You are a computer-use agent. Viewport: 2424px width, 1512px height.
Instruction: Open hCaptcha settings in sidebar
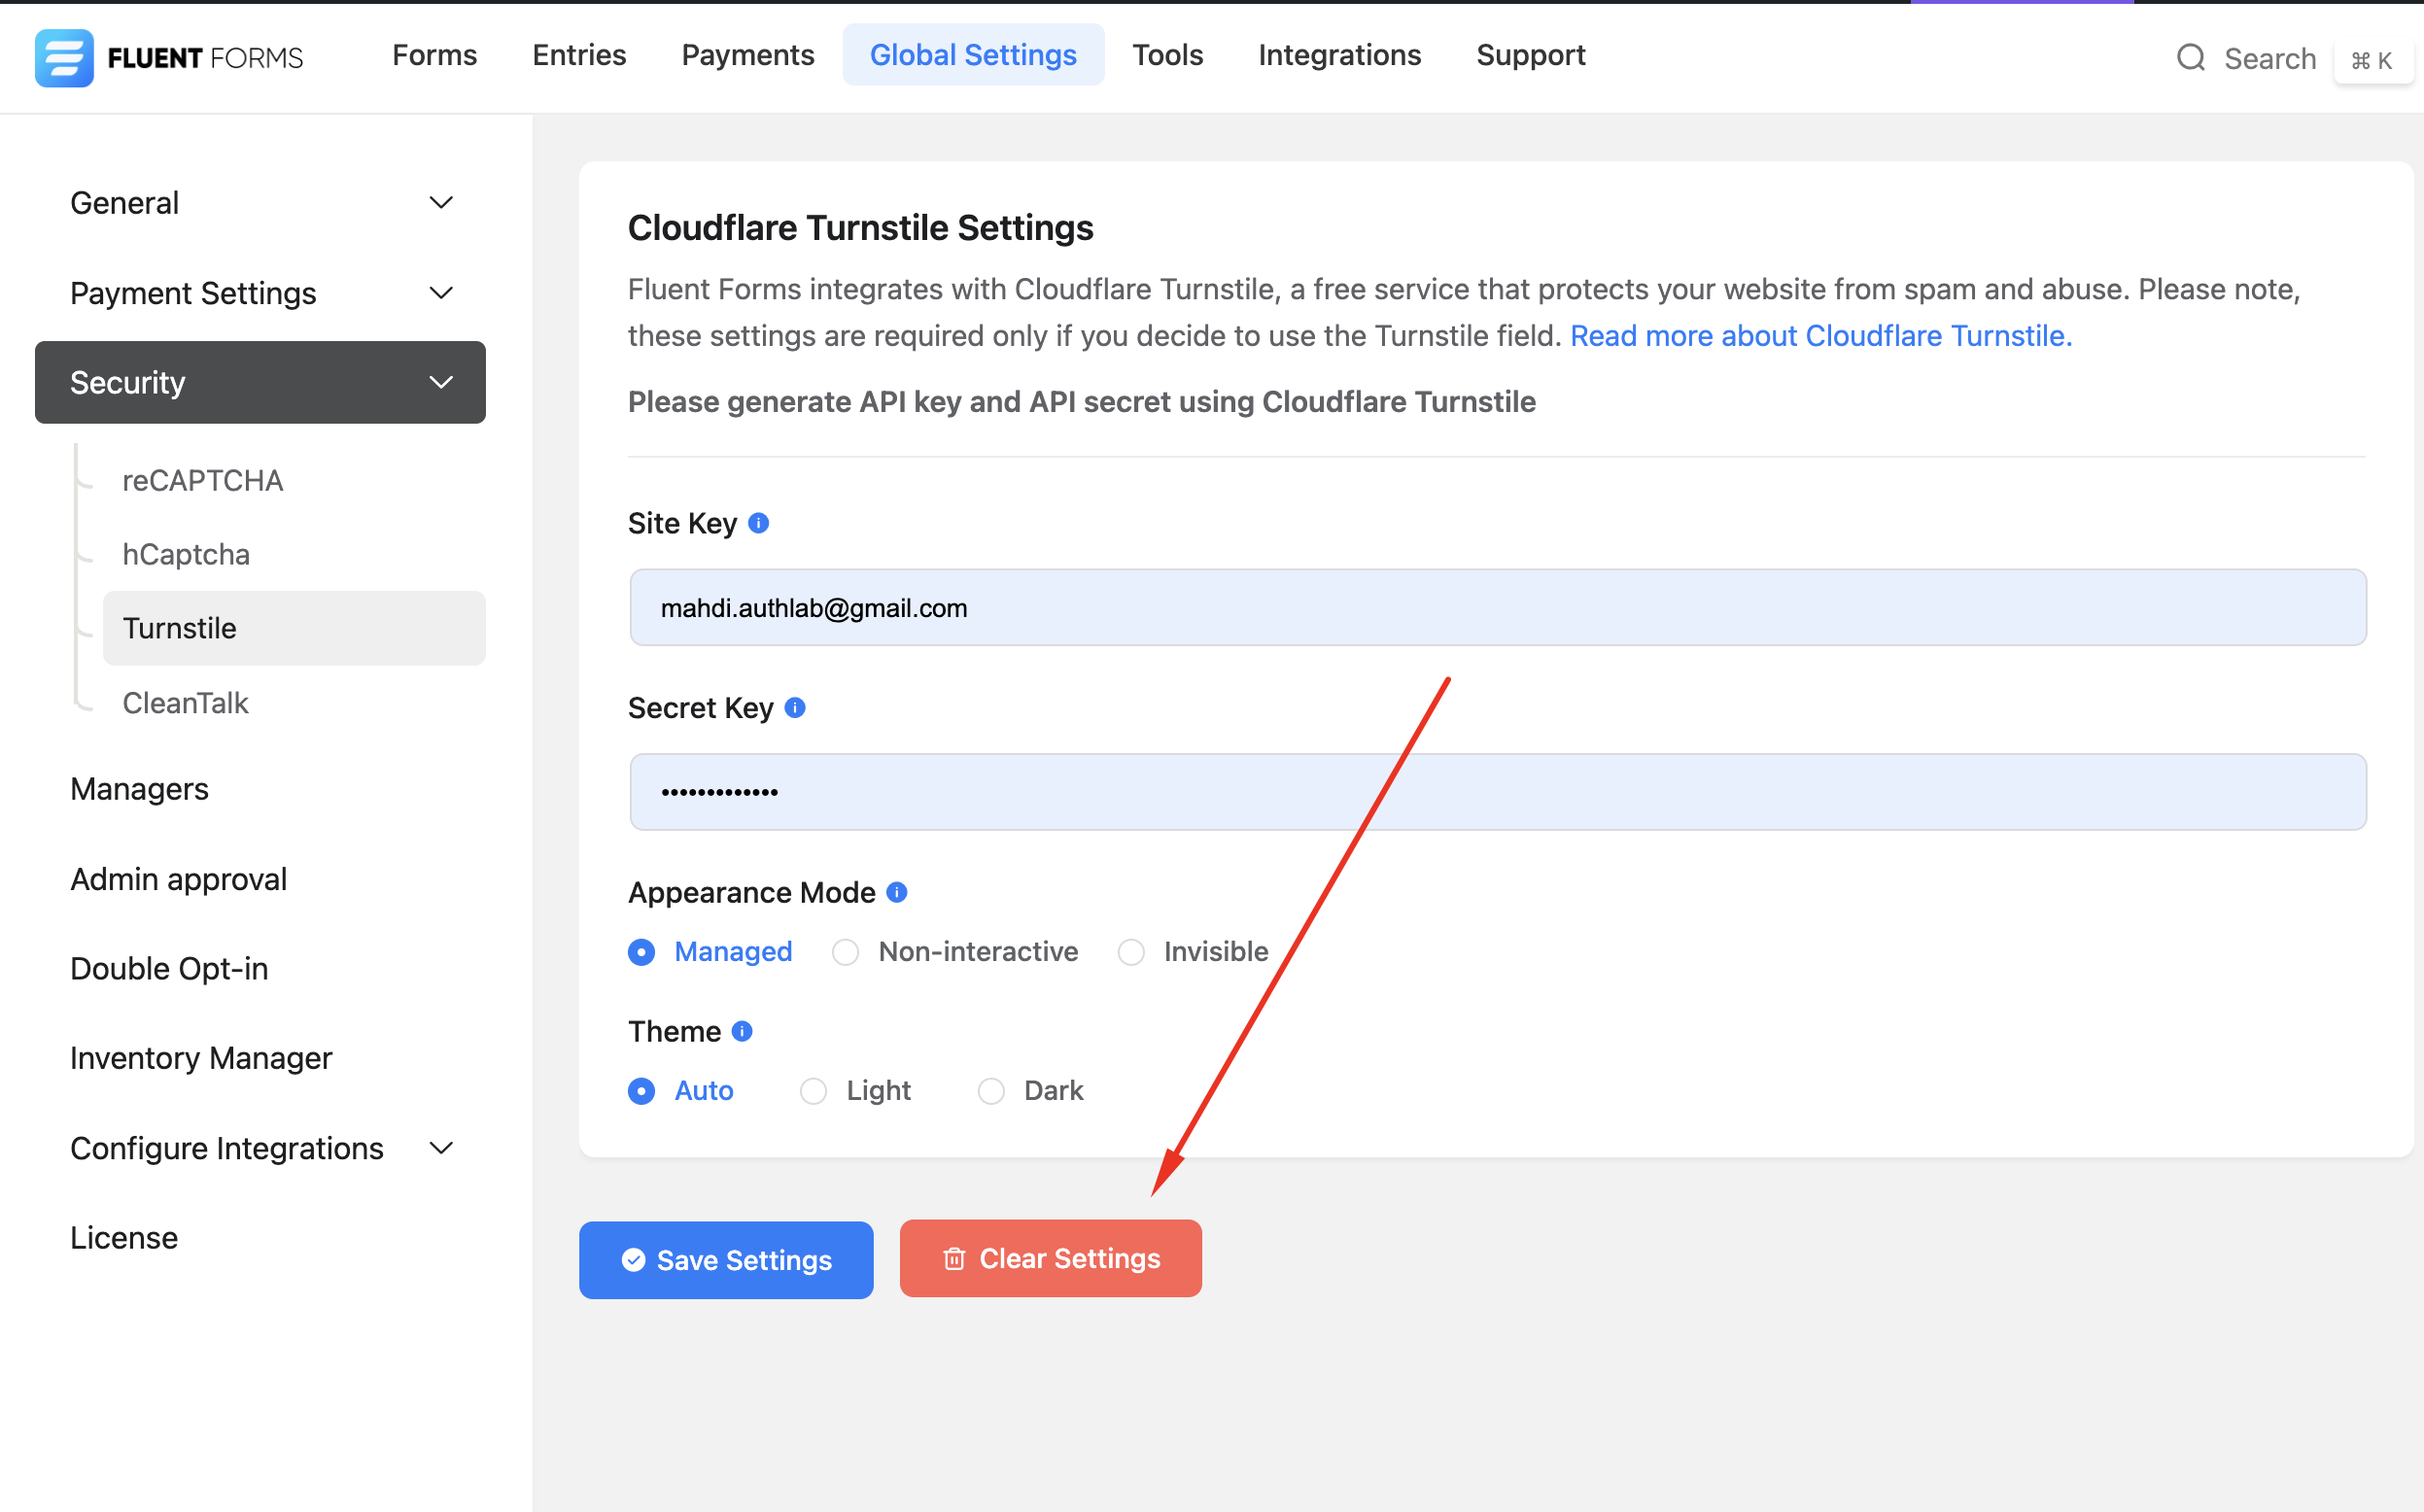tap(186, 554)
